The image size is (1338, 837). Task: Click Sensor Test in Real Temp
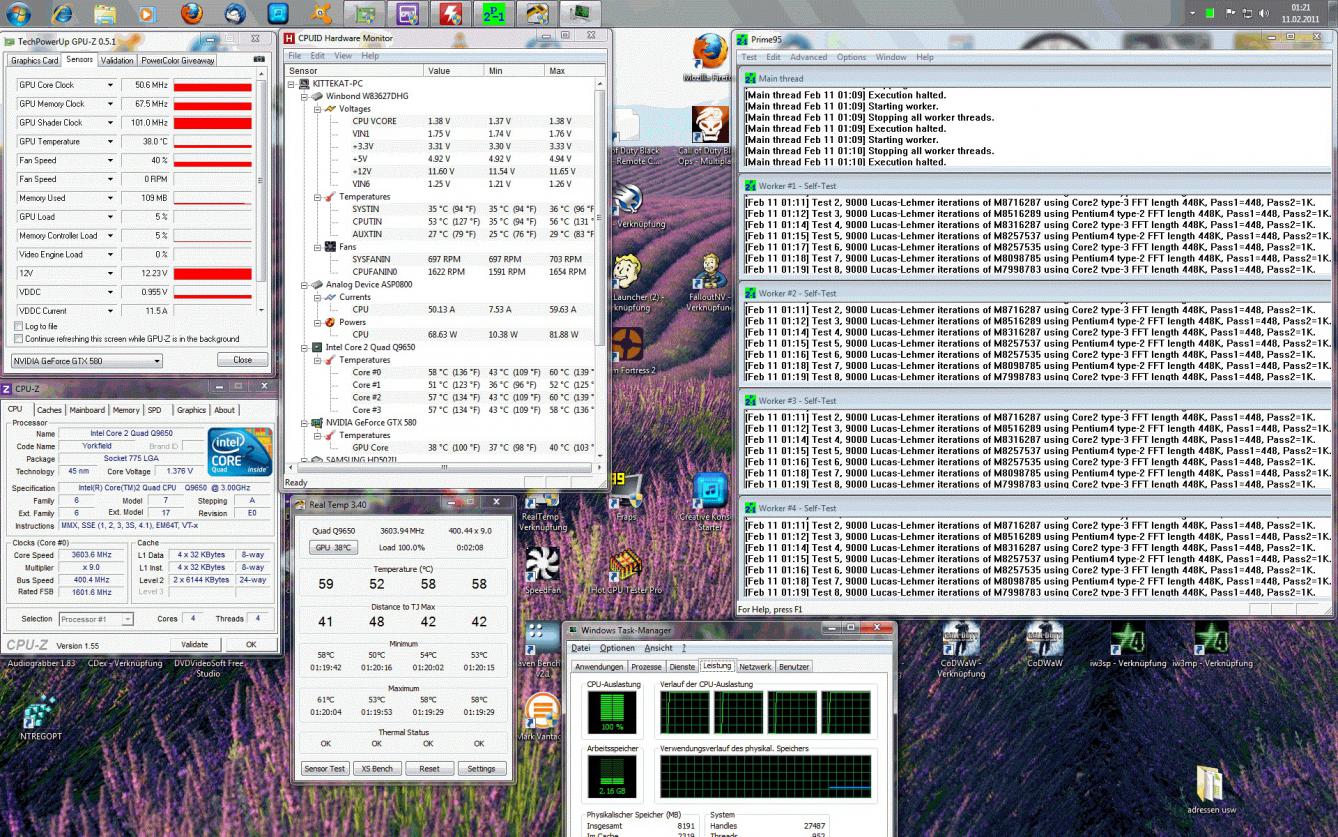[325, 769]
